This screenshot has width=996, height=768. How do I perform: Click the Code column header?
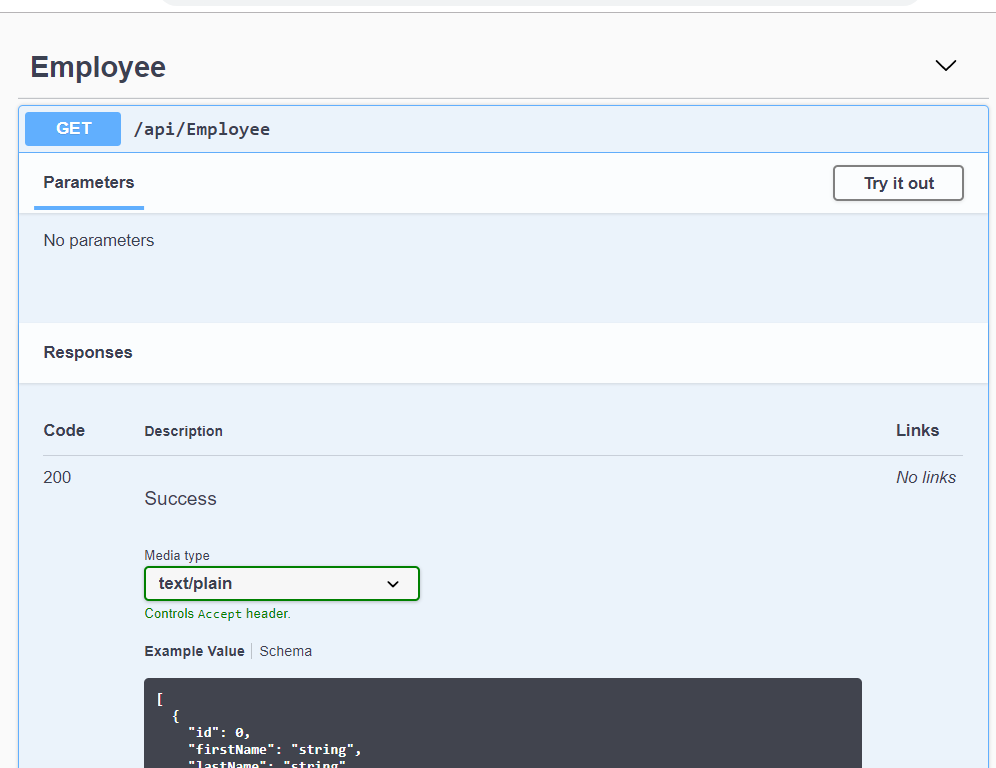coord(64,431)
